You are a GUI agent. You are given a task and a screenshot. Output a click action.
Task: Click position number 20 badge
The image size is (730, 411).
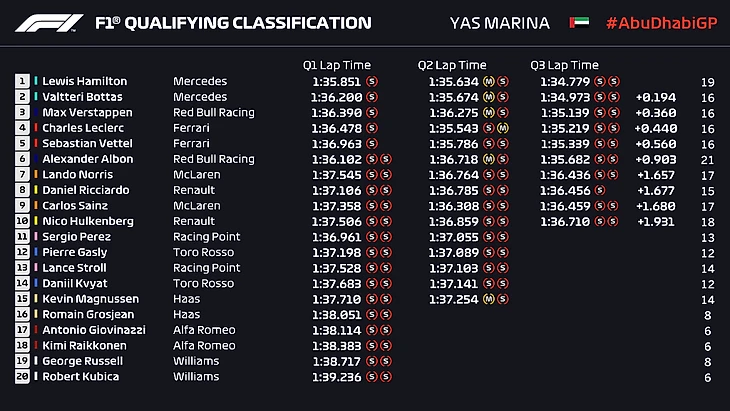pyautogui.click(x=22, y=377)
